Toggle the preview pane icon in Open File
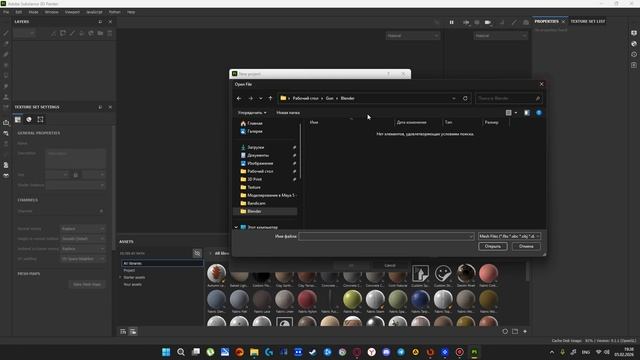The height and width of the screenshot is (360, 640). 527,113
